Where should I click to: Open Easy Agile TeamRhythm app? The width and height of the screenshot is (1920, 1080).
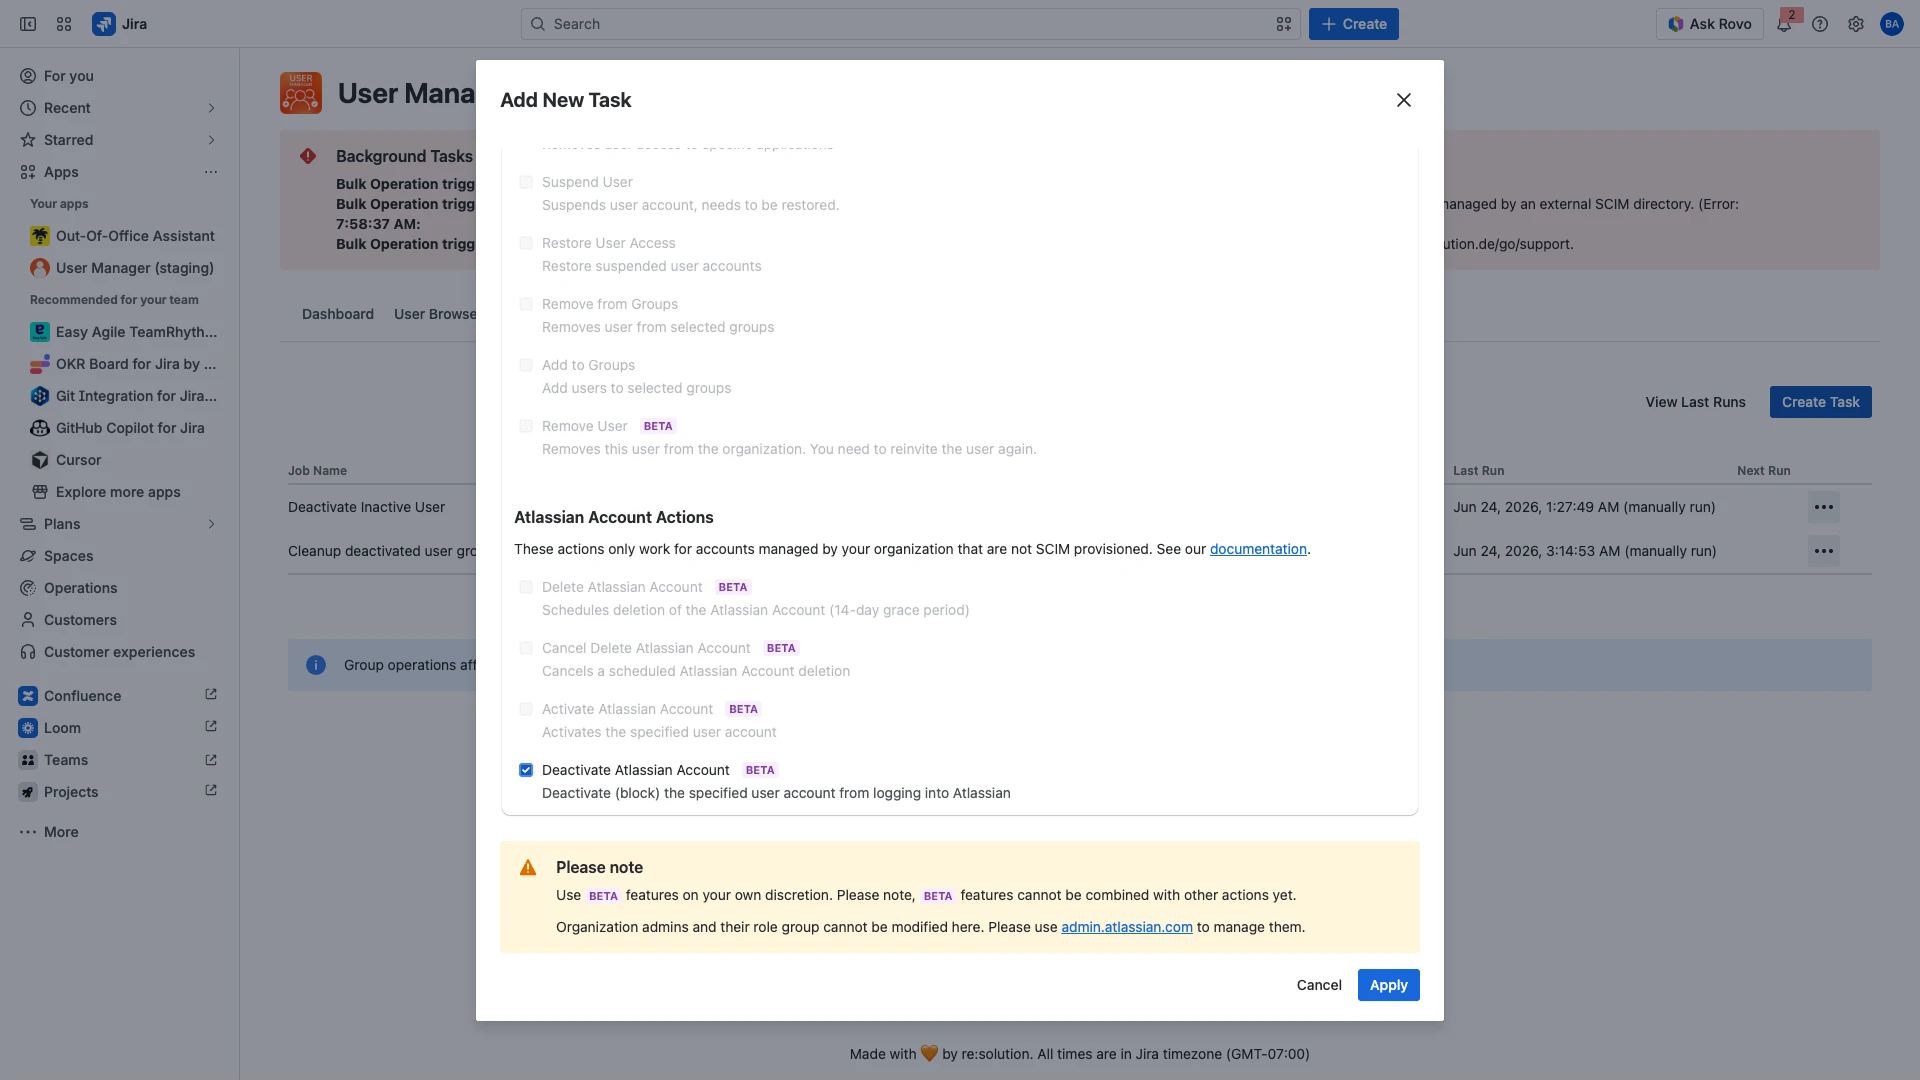(124, 332)
